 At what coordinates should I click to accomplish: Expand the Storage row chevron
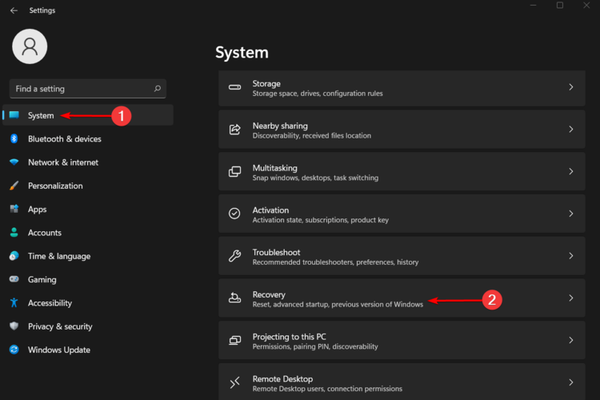pyautogui.click(x=571, y=88)
